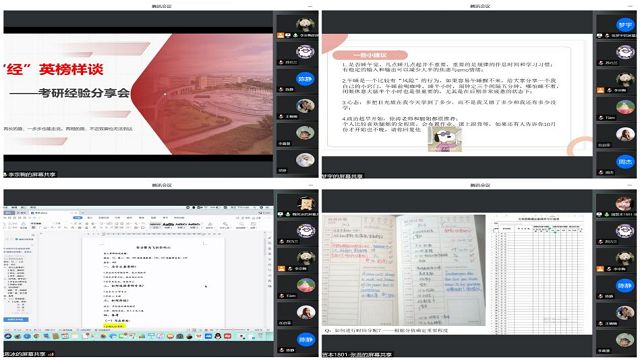Select the panda avatar in the 考研经验分享会 meeting
640x360 pixels.
click(305, 24)
